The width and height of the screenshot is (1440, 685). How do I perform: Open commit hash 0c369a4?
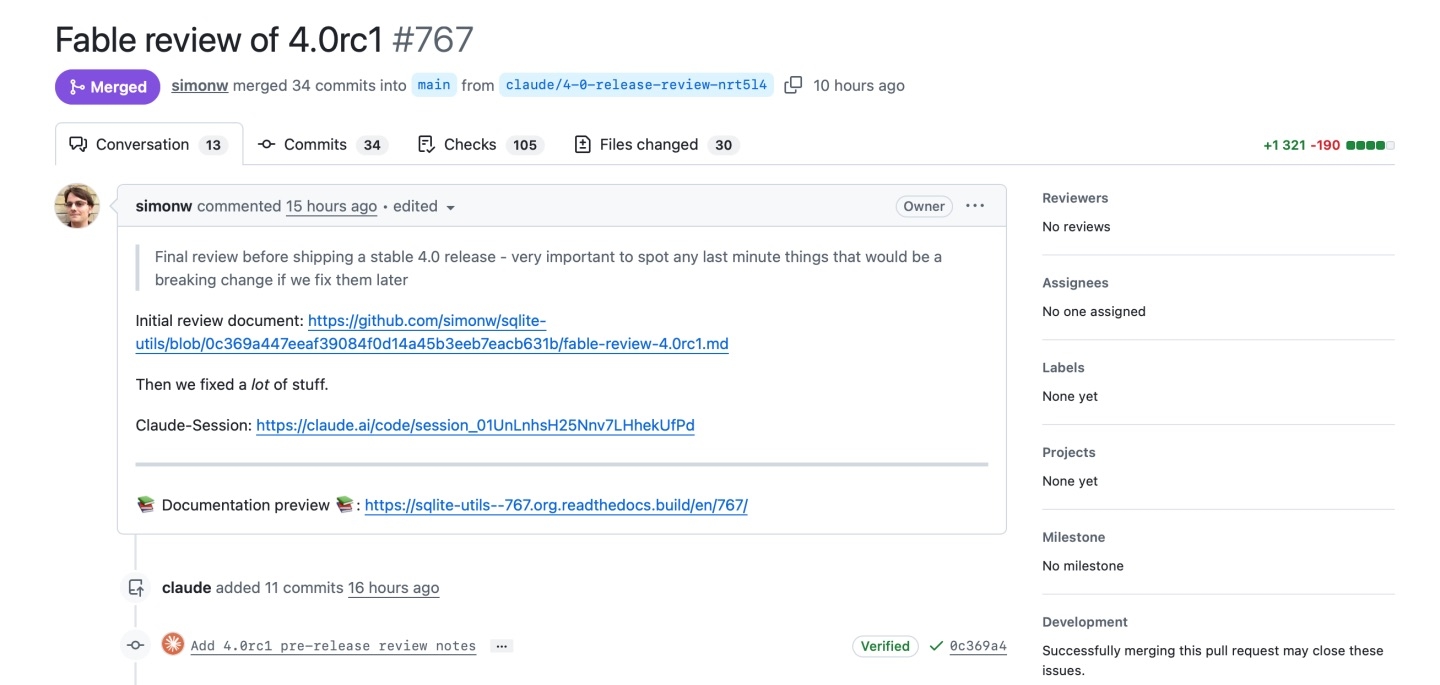pyautogui.click(x=978, y=646)
